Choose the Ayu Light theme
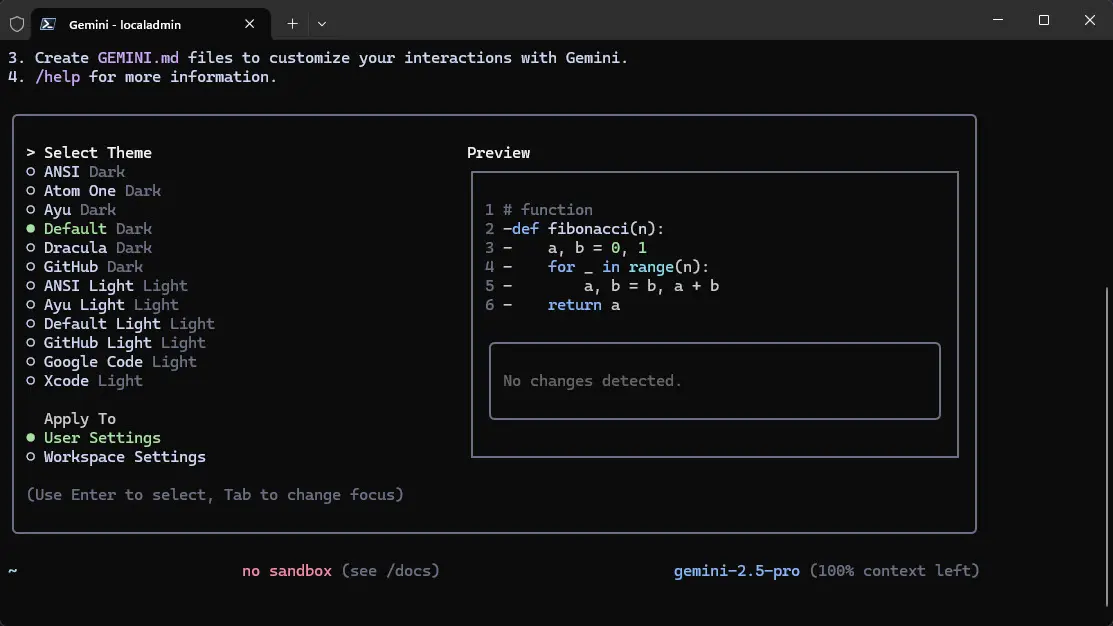This screenshot has width=1113, height=626. (x=102, y=304)
